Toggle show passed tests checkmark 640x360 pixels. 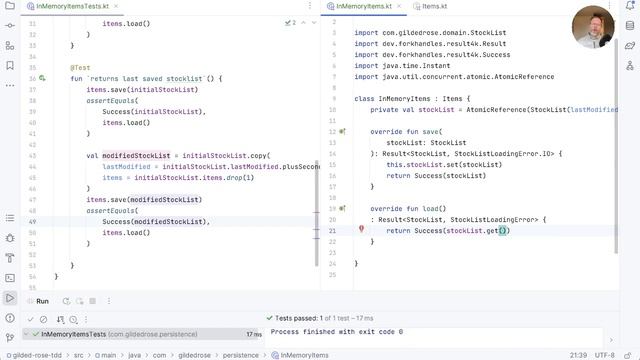pyautogui.click(x=31, y=320)
